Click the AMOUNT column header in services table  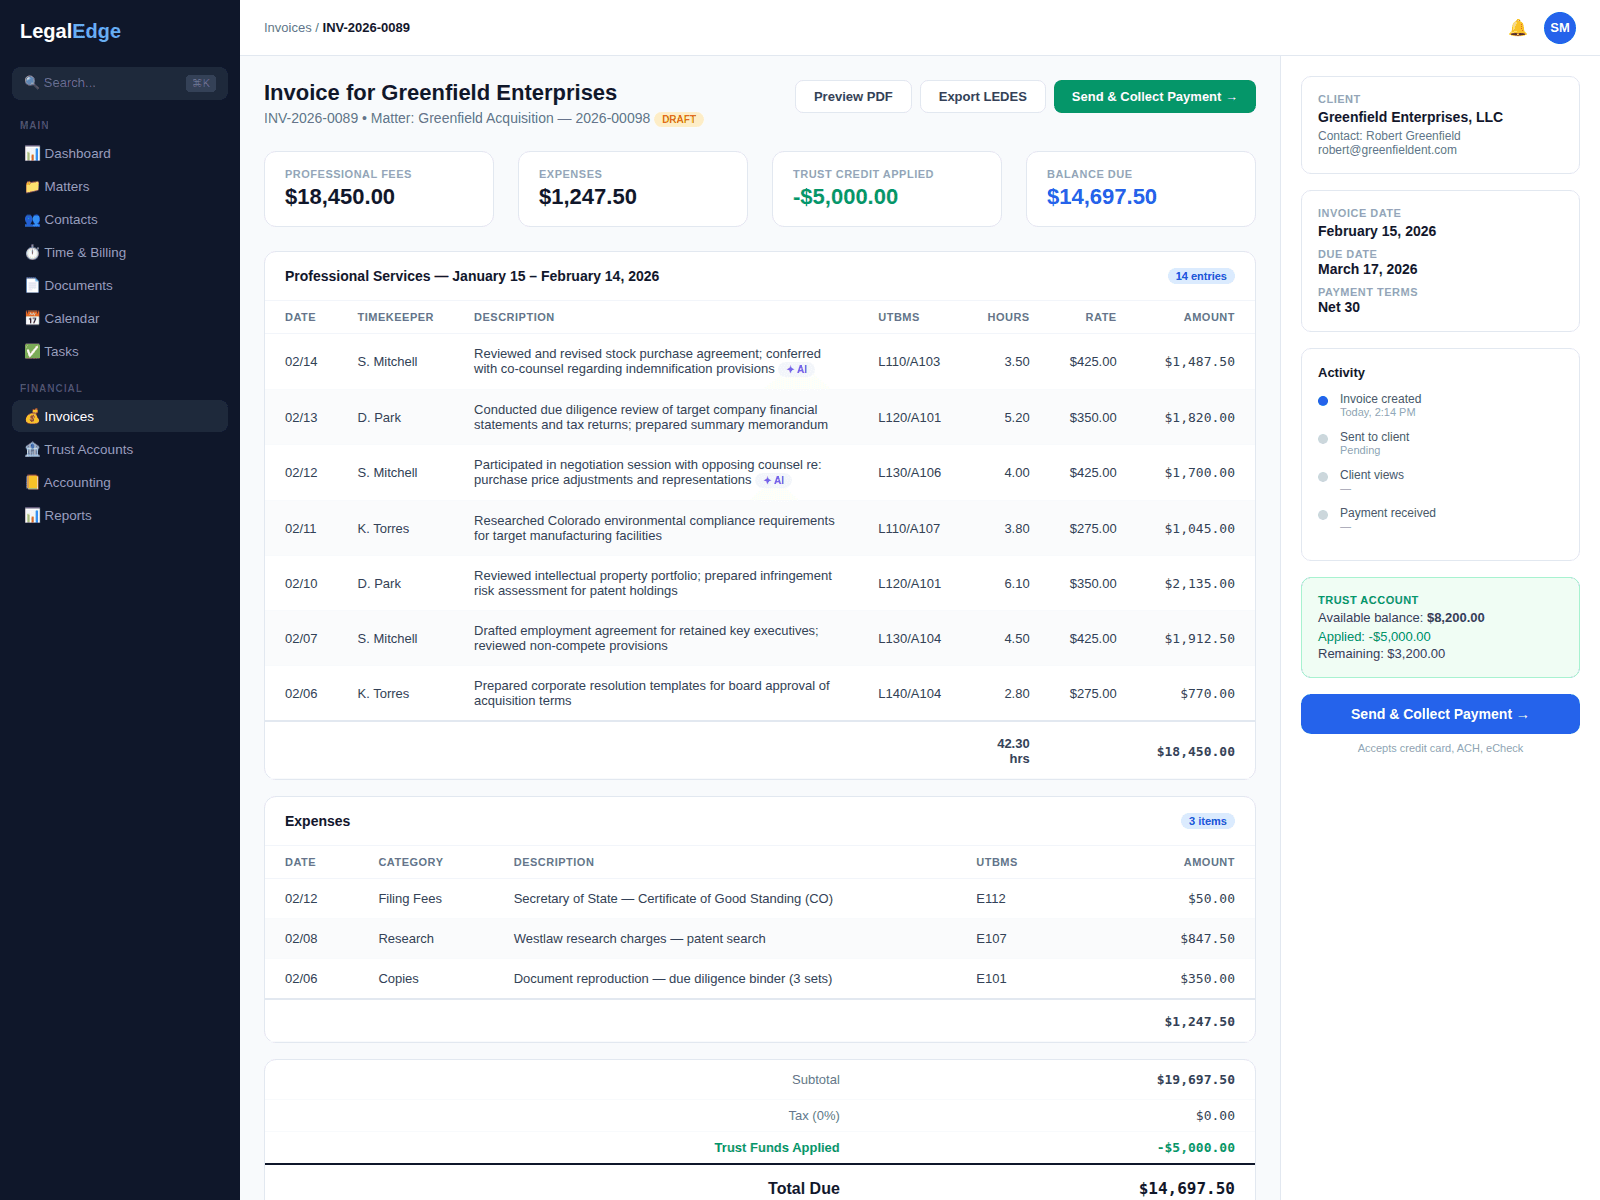pos(1209,317)
